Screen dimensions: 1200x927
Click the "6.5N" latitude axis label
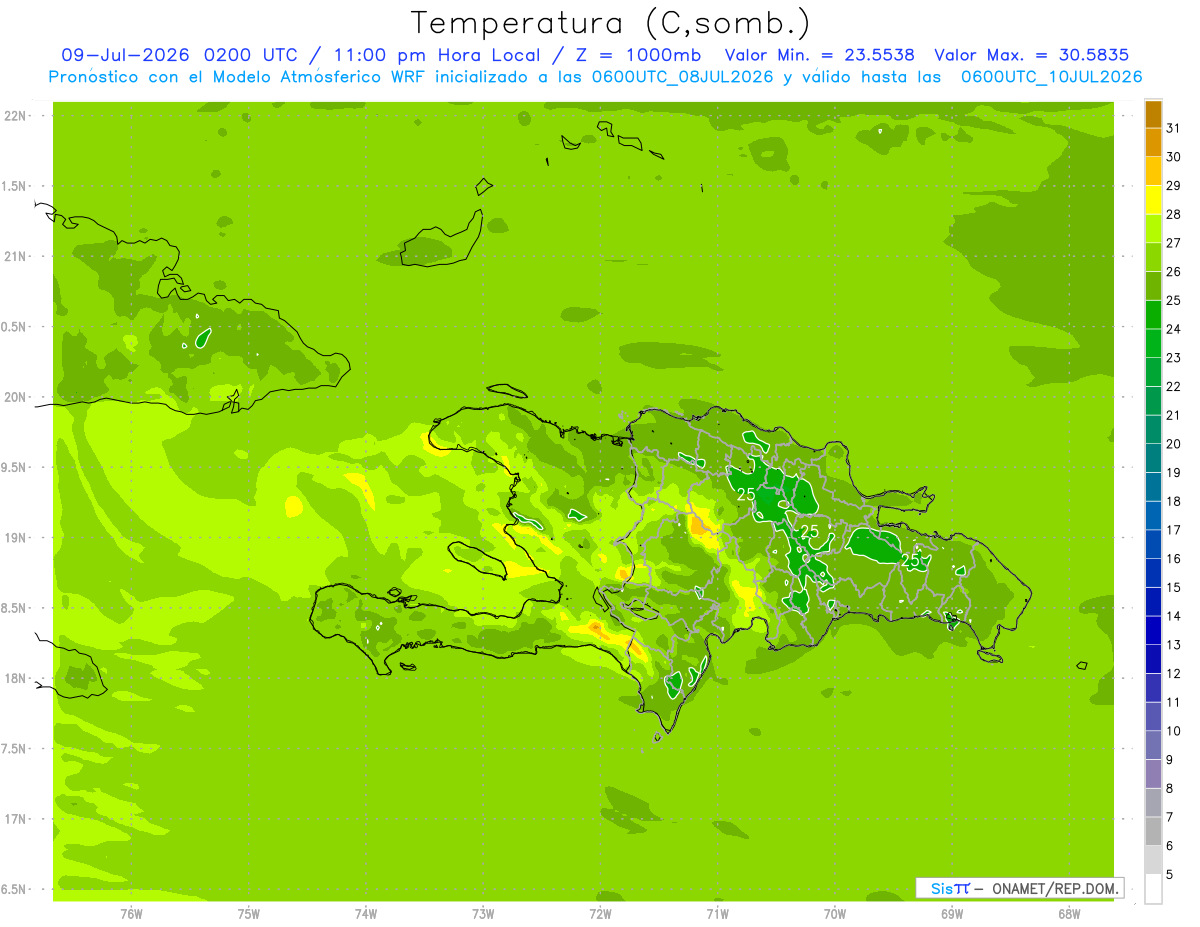click(14, 889)
